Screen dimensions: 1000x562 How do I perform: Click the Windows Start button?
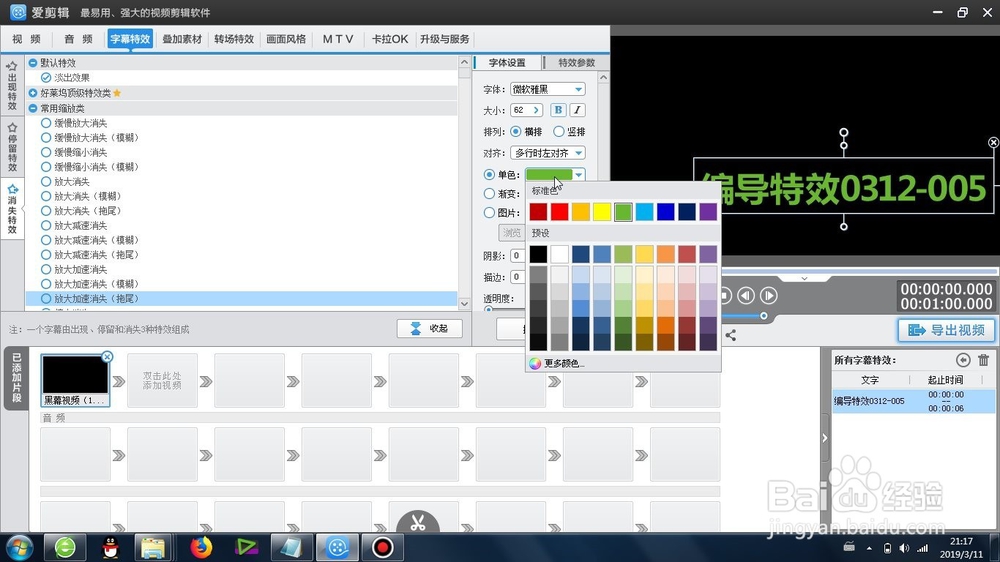[x=19, y=547]
